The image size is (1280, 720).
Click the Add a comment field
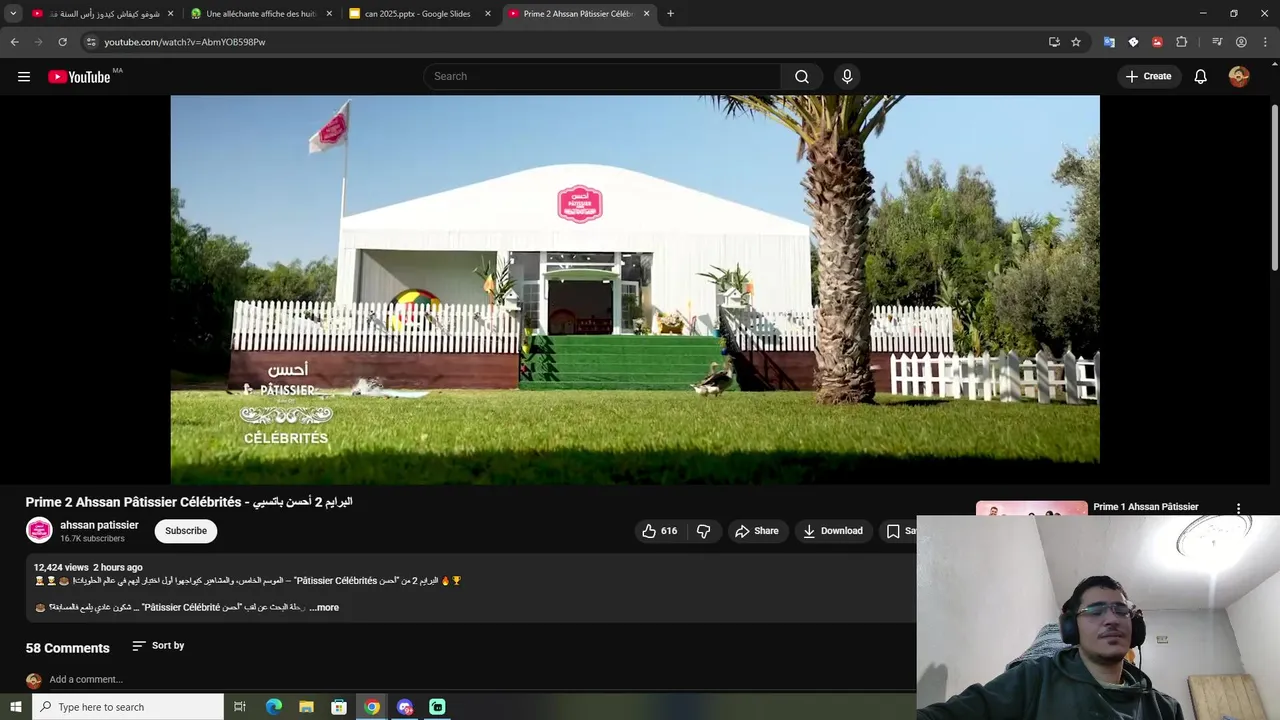pos(86,680)
